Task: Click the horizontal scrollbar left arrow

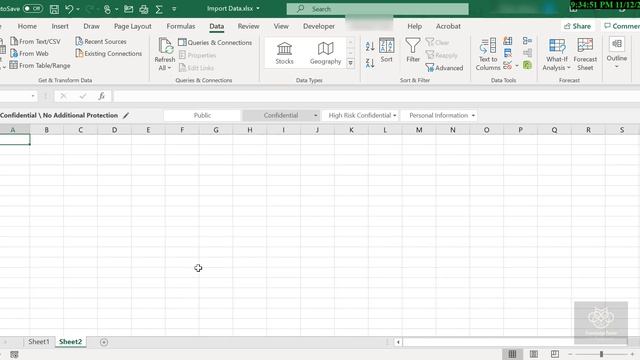Action: pos(398,342)
